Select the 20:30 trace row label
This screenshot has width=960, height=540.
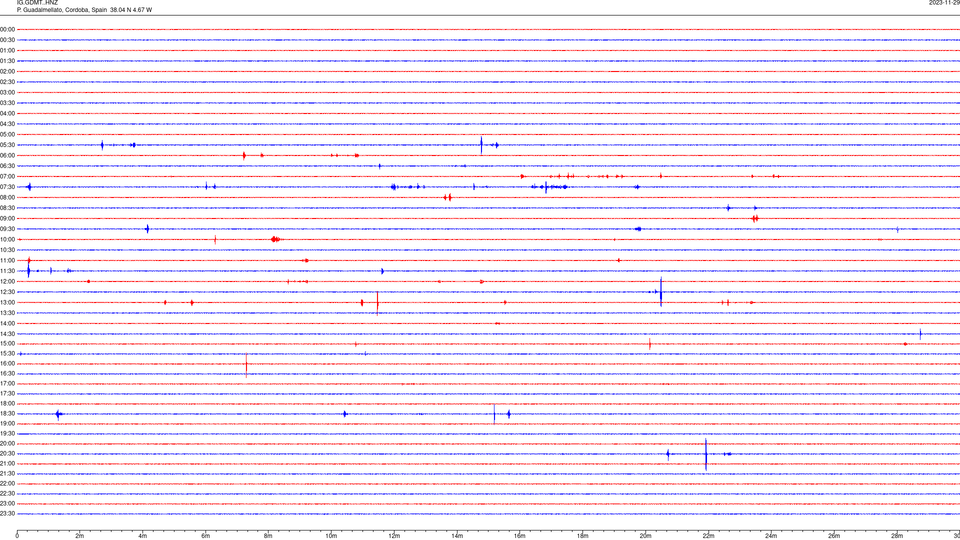[x=7, y=454]
